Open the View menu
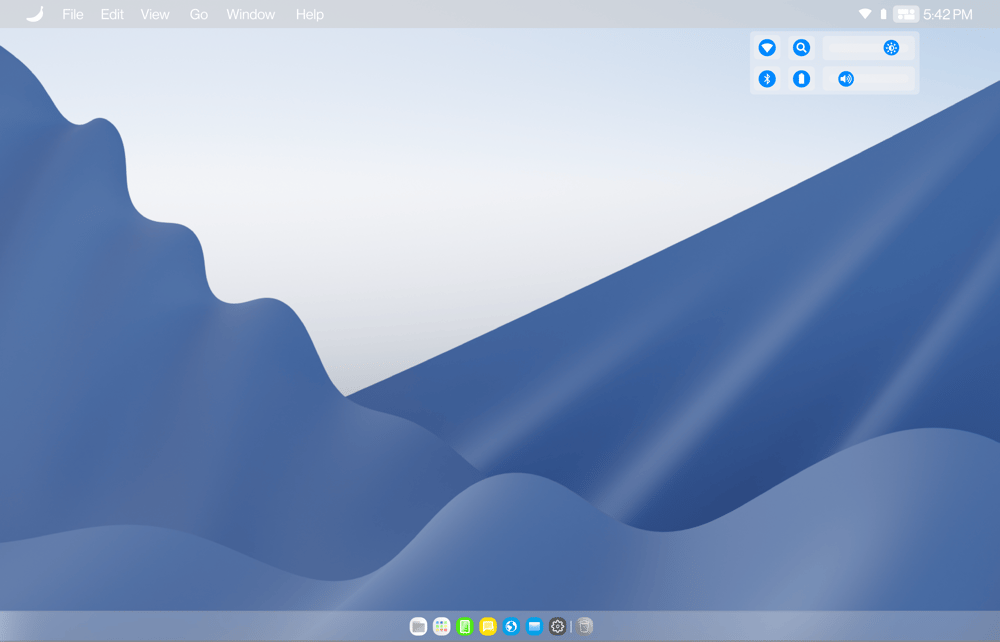1000x642 pixels. [x=155, y=14]
